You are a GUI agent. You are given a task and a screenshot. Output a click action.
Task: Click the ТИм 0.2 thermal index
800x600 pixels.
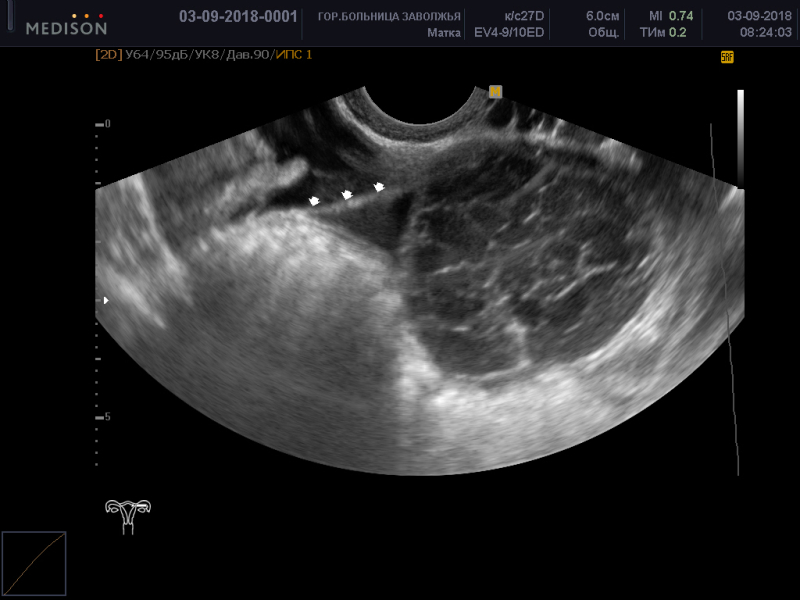[663, 33]
